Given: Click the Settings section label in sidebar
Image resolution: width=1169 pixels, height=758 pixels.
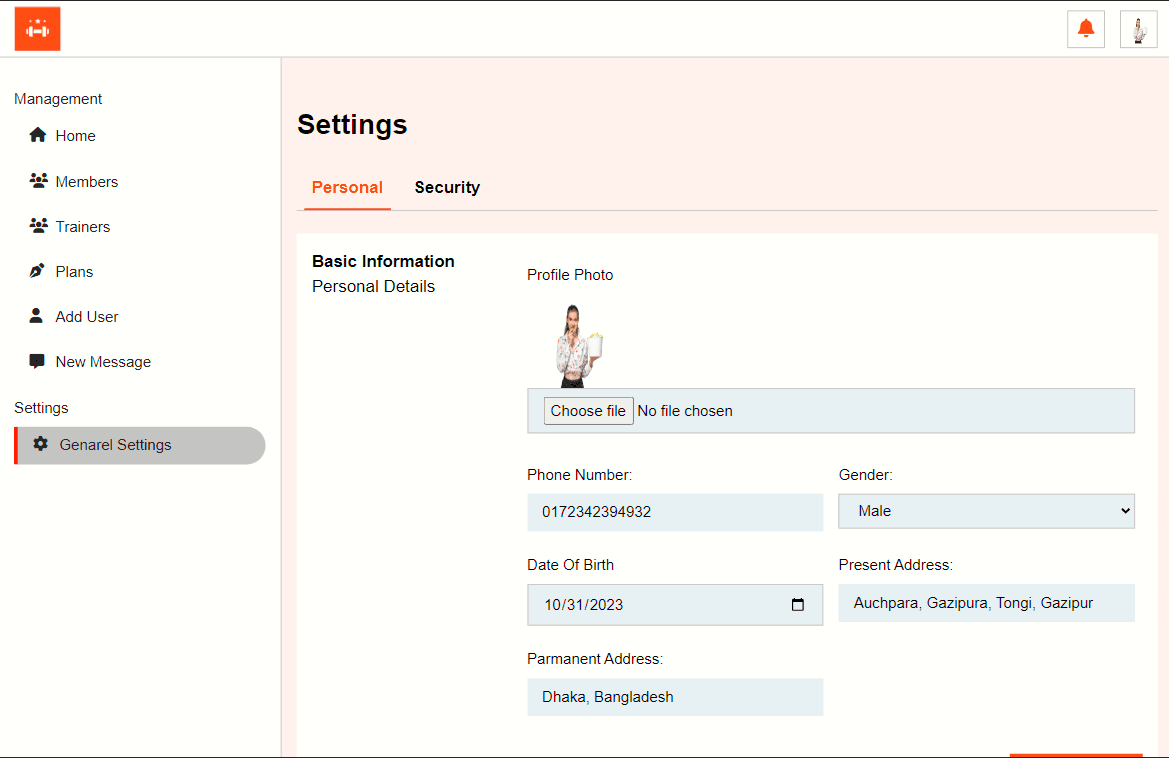Looking at the screenshot, I should pyautogui.click(x=41, y=408).
